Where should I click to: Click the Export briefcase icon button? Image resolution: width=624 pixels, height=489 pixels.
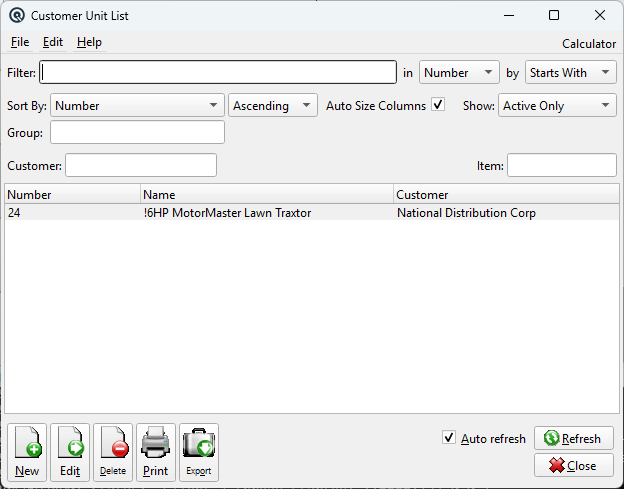coord(199,452)
